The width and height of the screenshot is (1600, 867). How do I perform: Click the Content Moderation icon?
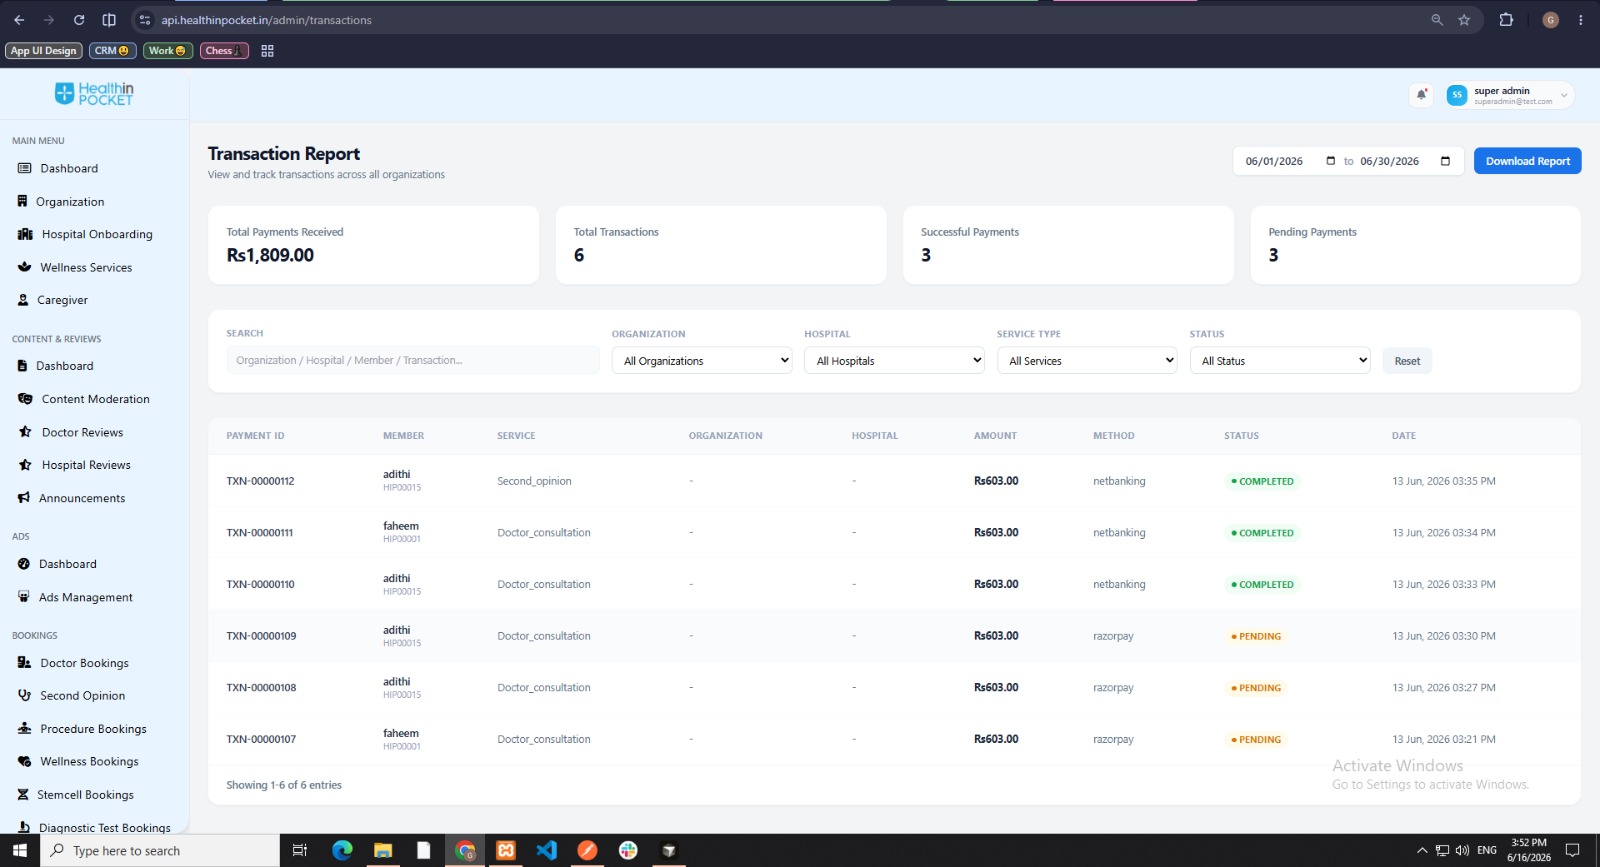[x=25, y=399]
